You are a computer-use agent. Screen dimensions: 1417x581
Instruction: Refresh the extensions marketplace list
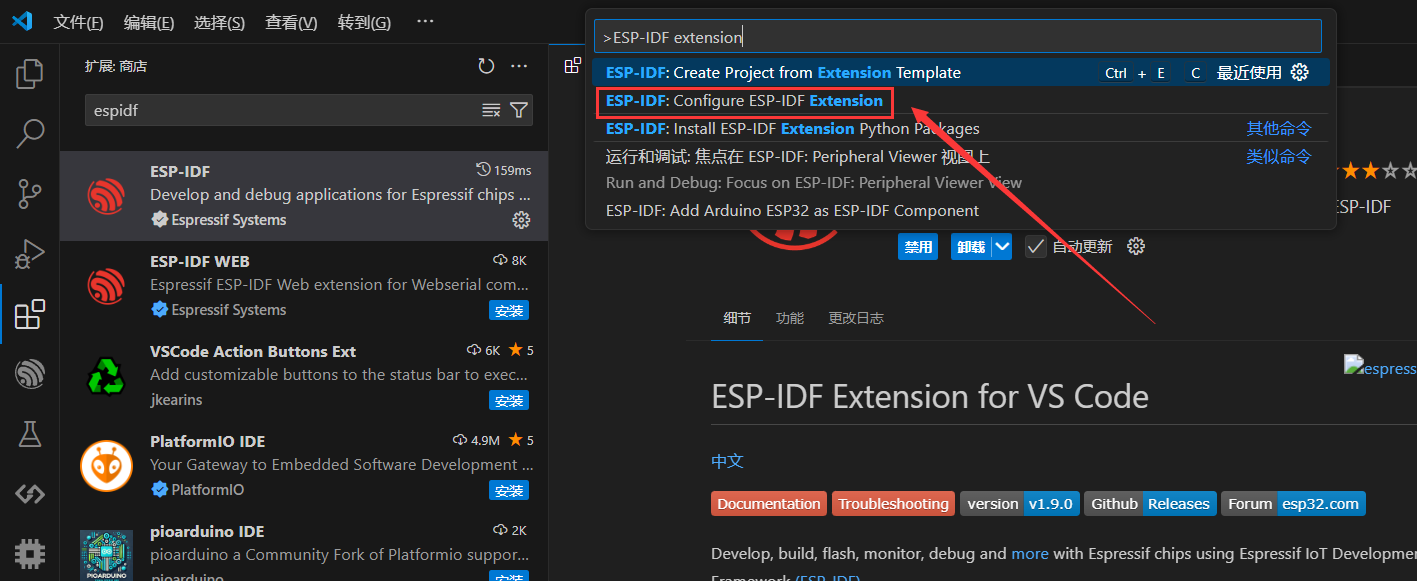[x=486, y=66]
